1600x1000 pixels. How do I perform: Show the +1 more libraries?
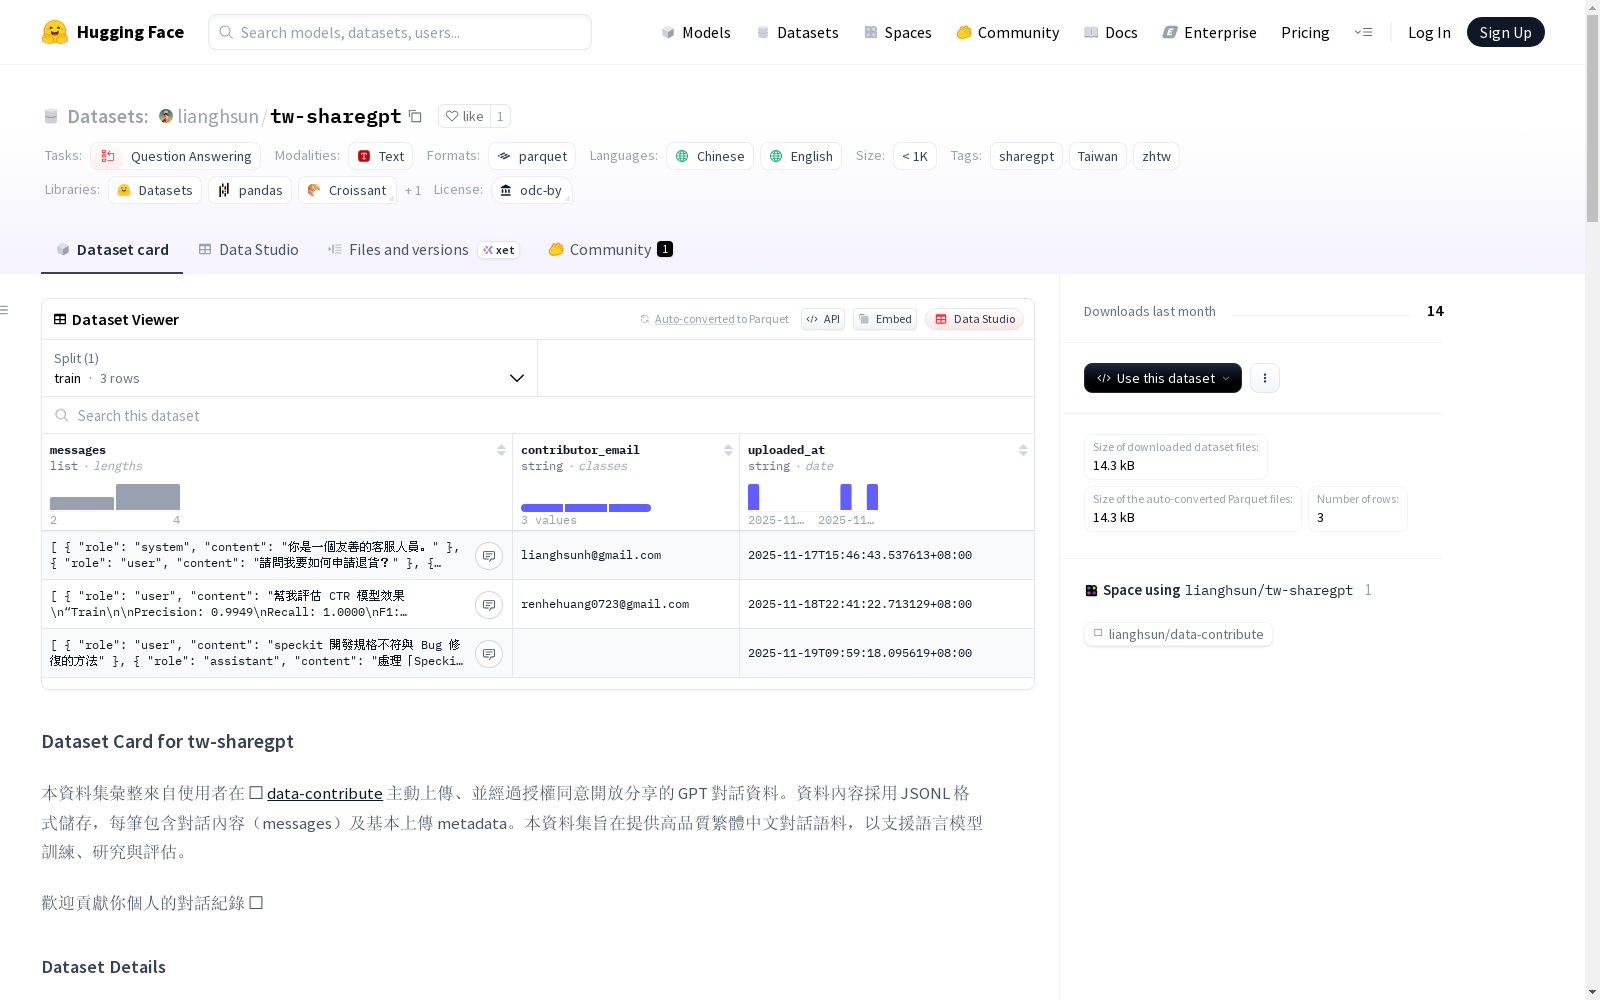[413, 190]
